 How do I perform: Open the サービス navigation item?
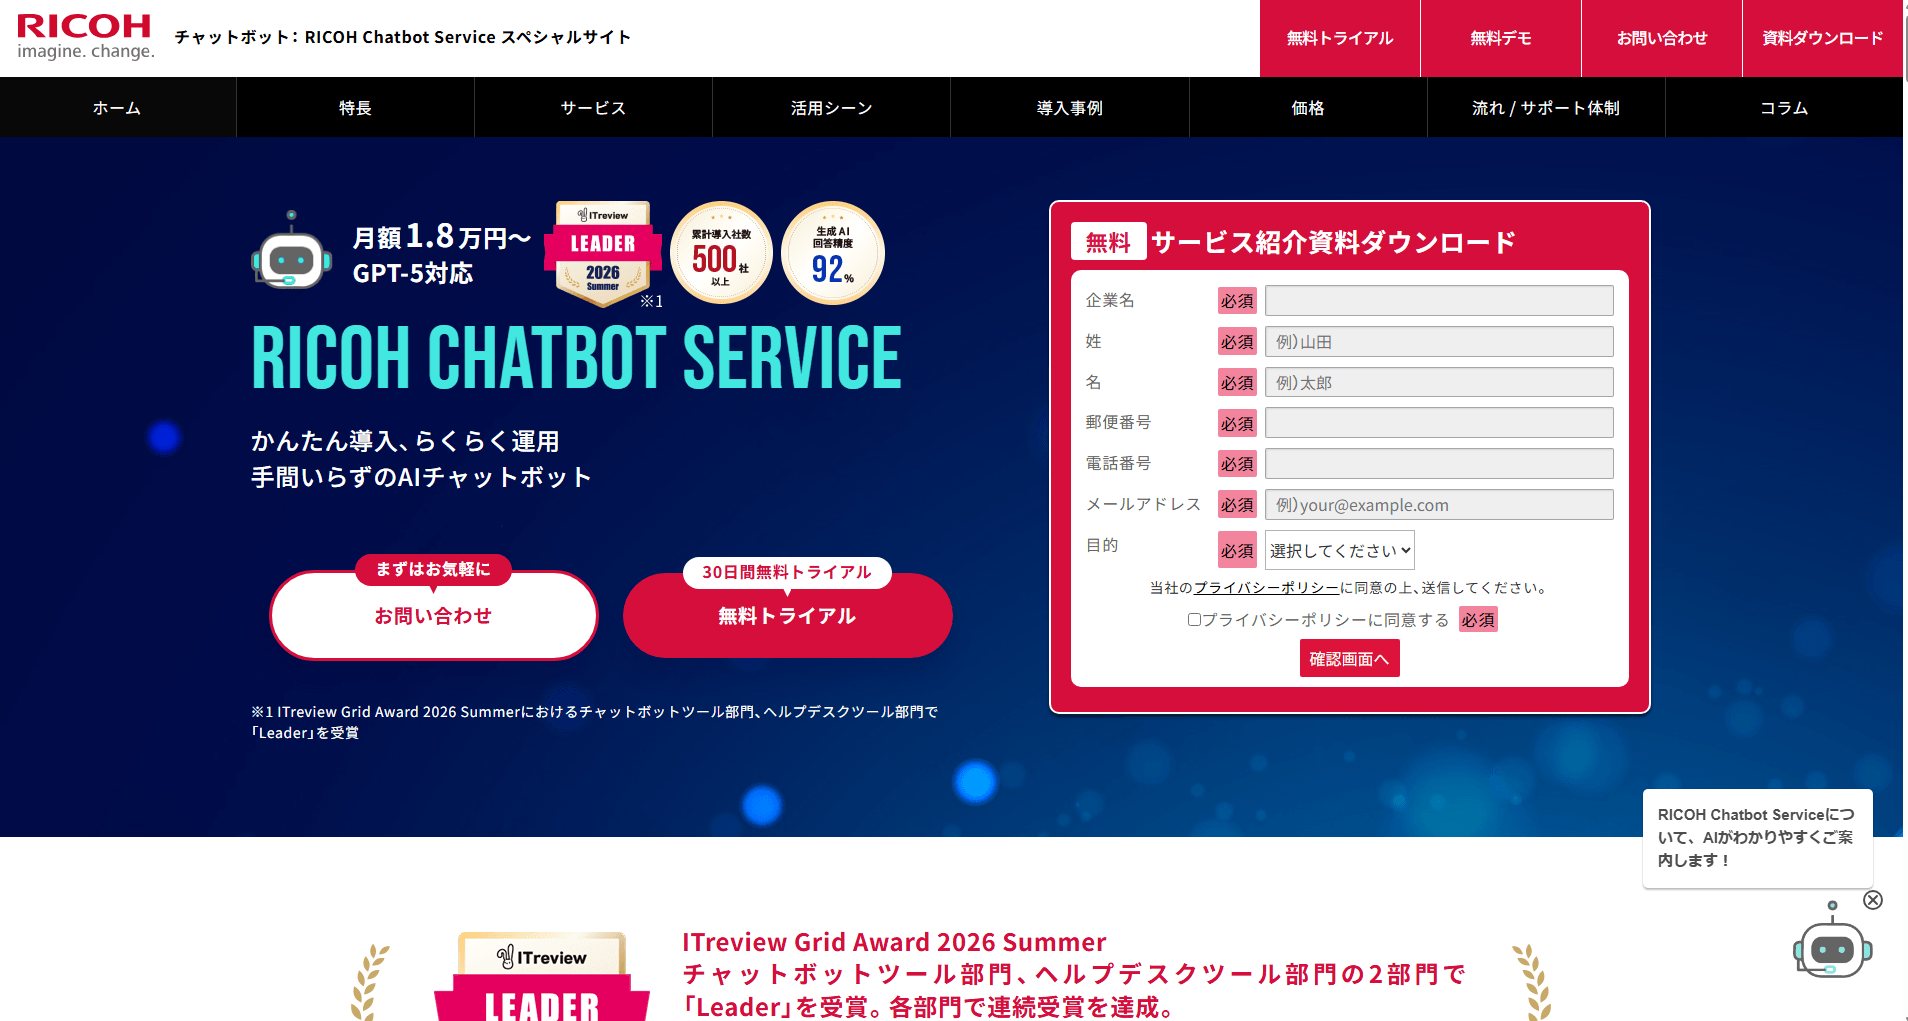[x=593, y=107]
